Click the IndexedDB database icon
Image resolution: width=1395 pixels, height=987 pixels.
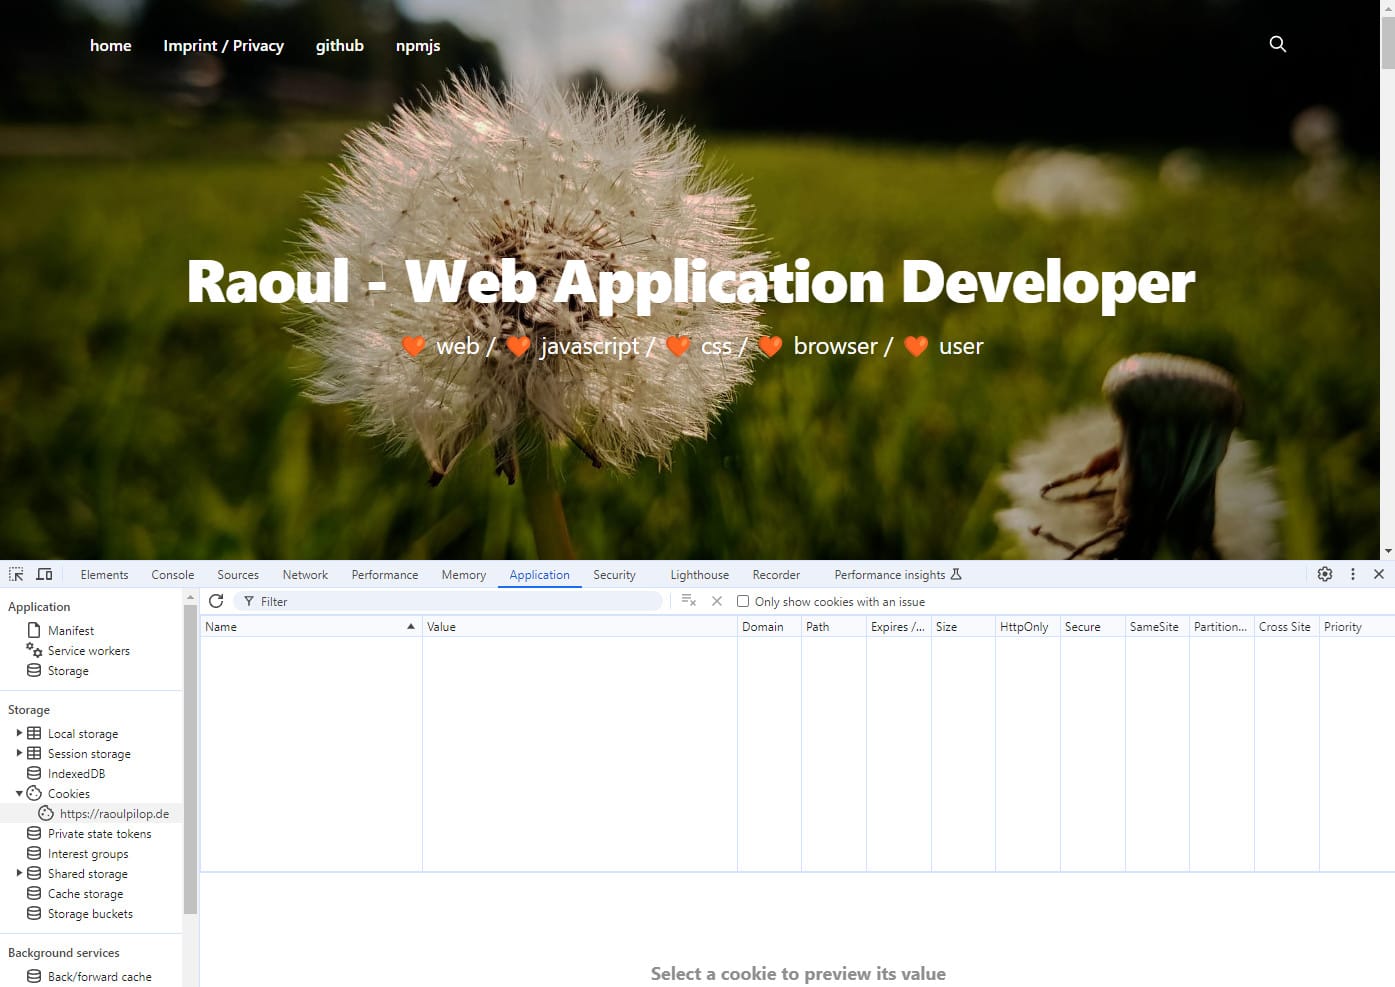click(x=34, y=773)
